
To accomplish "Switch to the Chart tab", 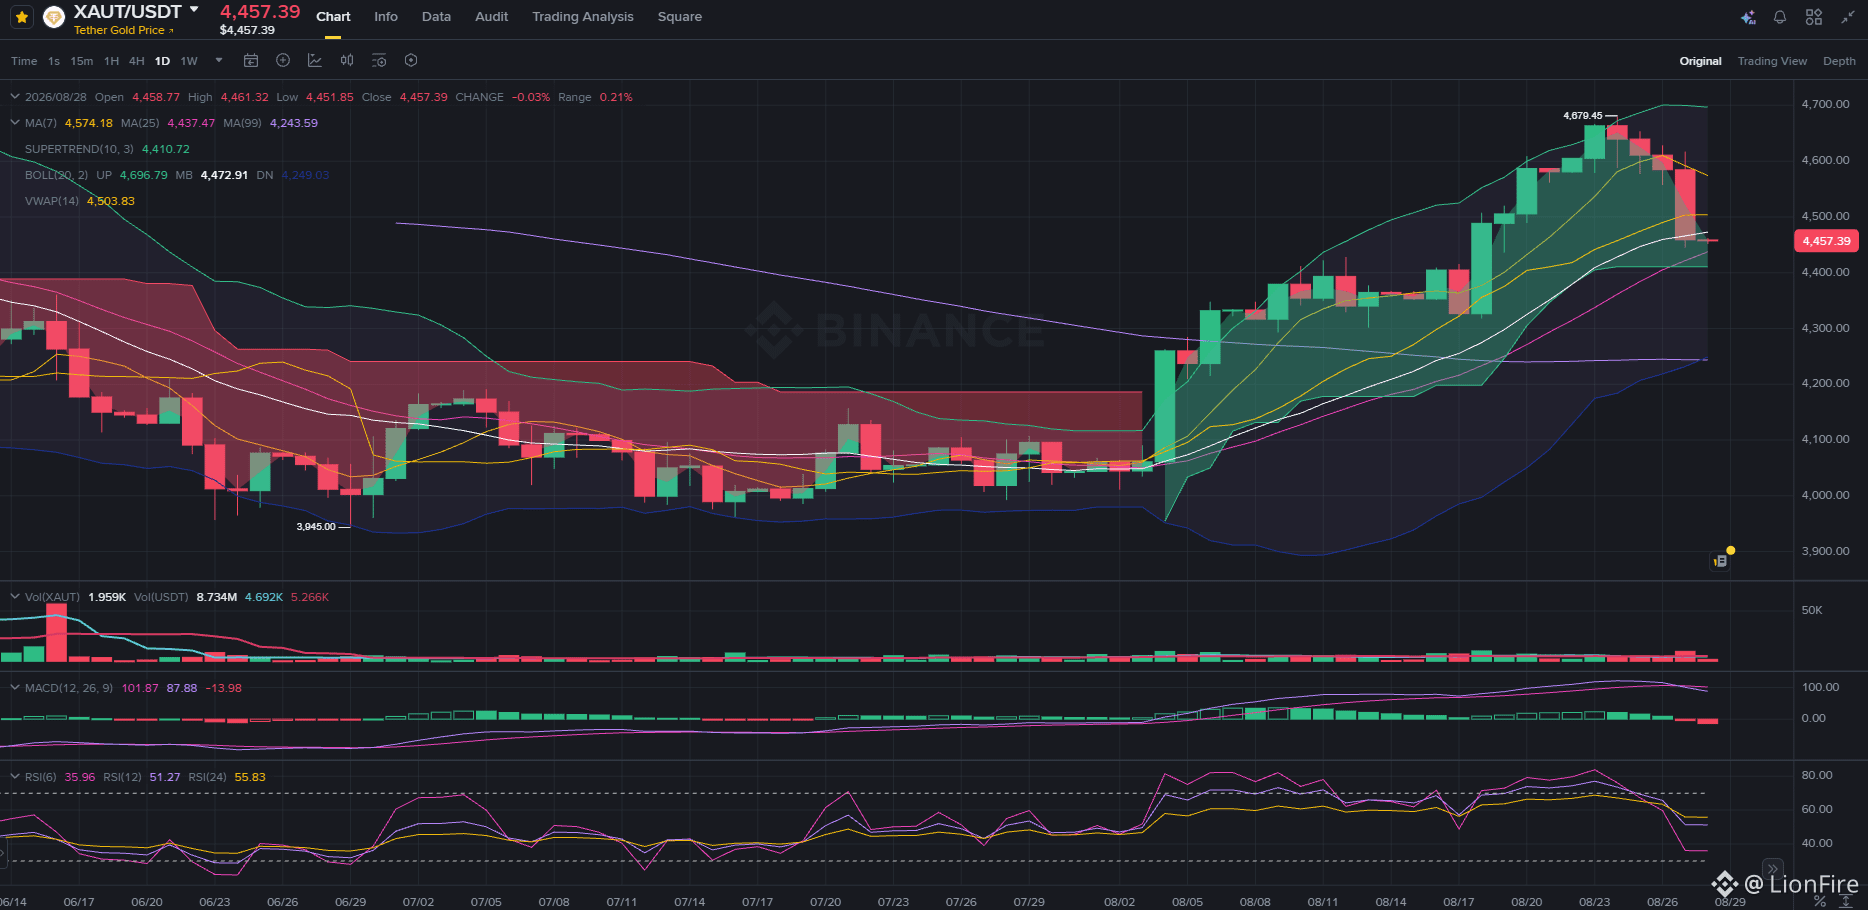I will click(x=333, y=17).
